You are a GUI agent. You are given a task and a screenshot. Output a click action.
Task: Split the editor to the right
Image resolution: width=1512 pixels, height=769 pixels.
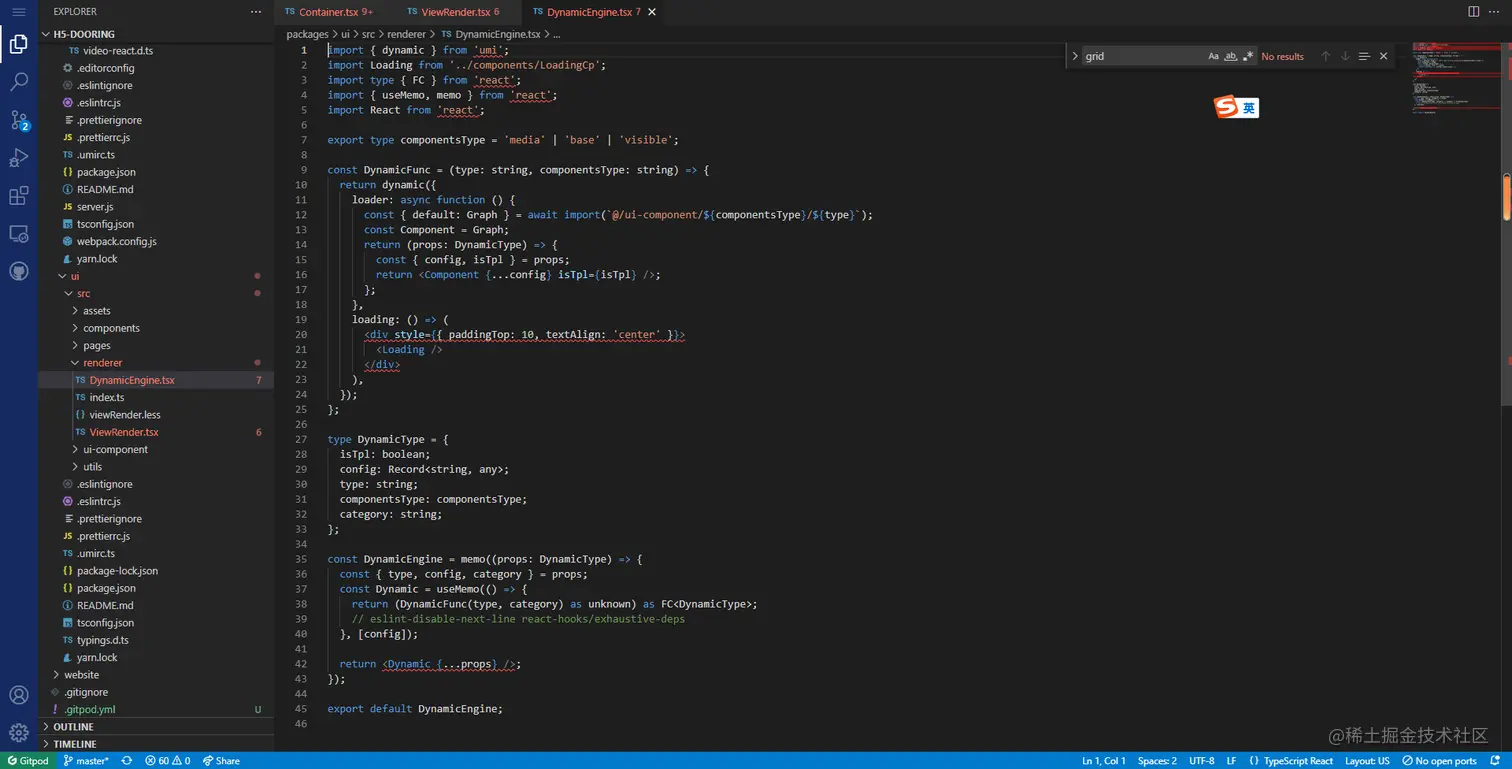[x=1473, y=12]
